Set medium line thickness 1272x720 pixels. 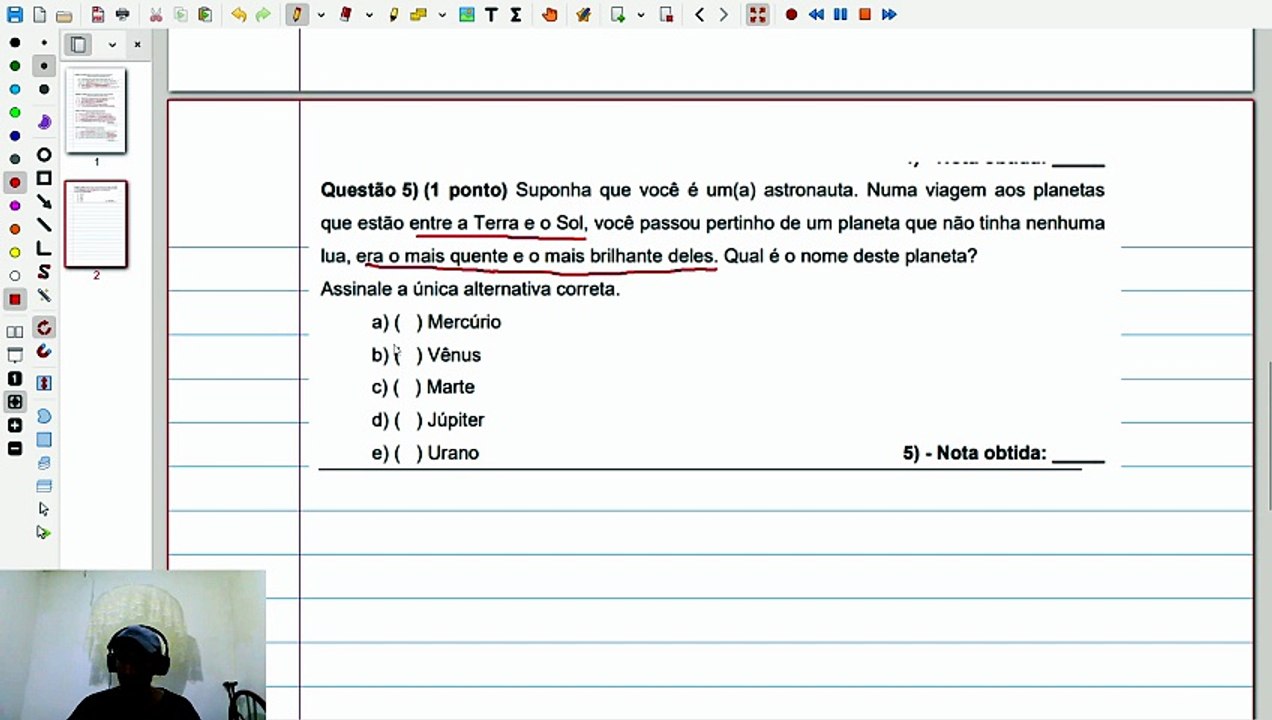(44, 66)
